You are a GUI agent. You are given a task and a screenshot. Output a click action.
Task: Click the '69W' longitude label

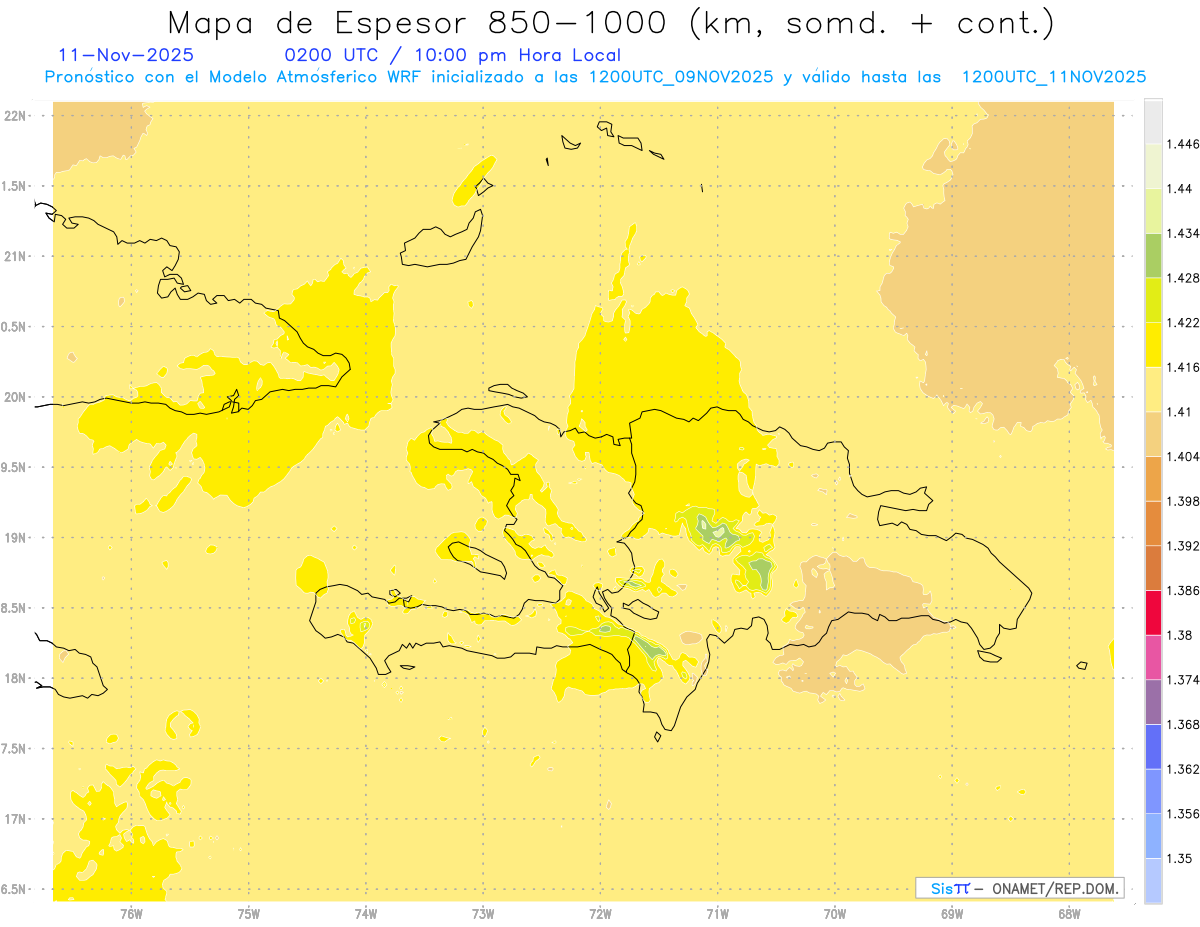952,913
